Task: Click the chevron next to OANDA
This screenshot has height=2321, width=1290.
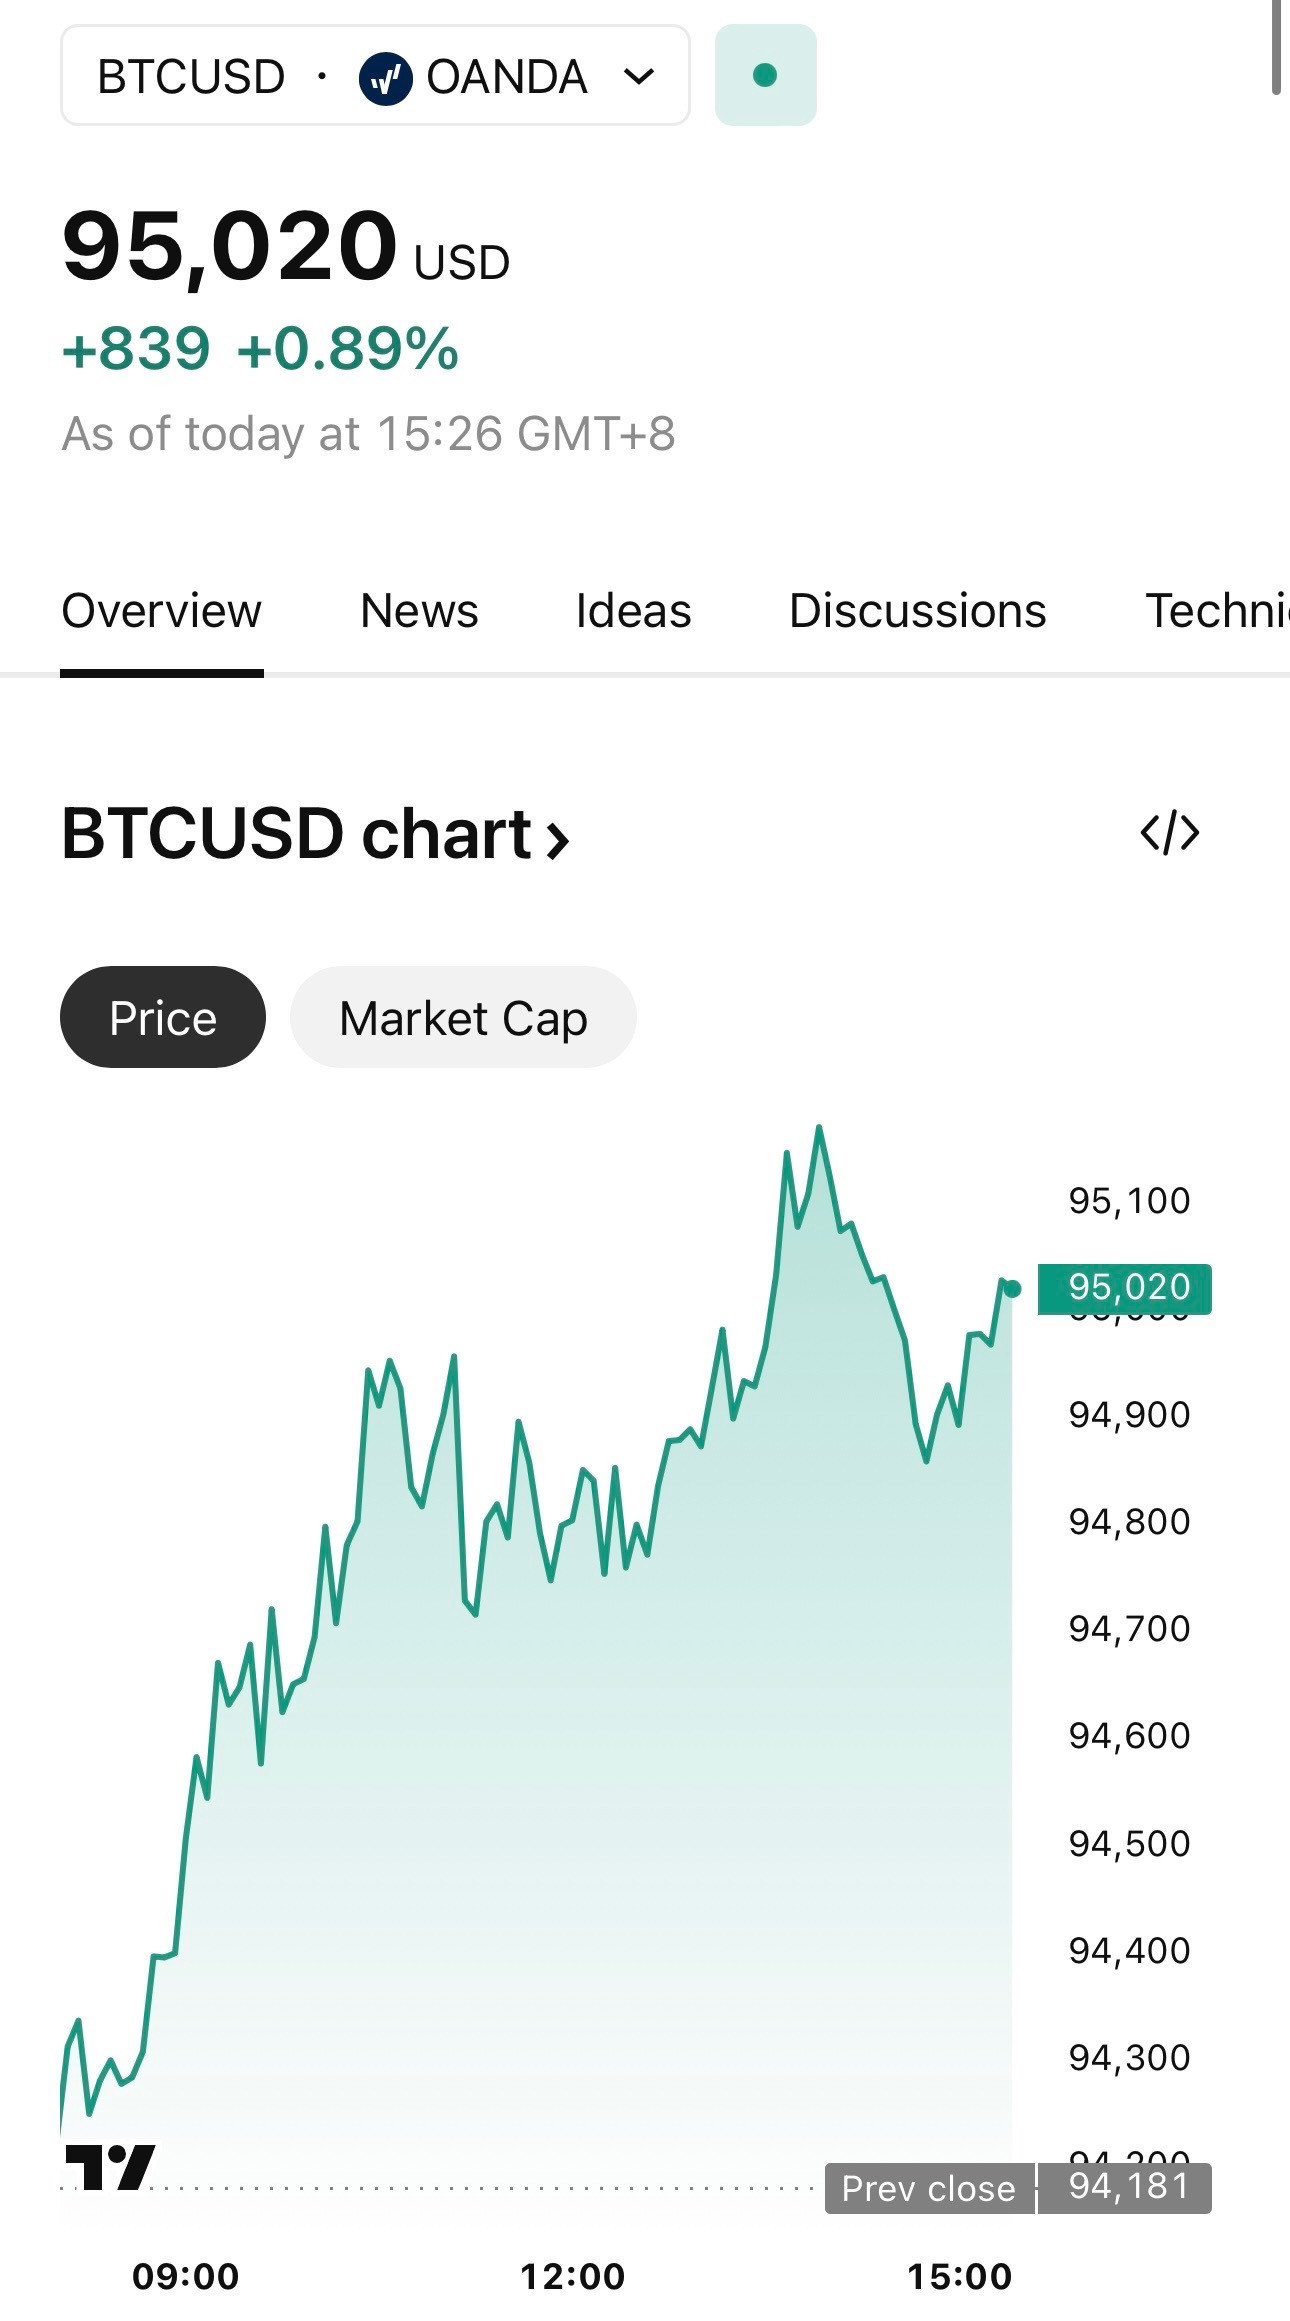Action: point(639,76)
